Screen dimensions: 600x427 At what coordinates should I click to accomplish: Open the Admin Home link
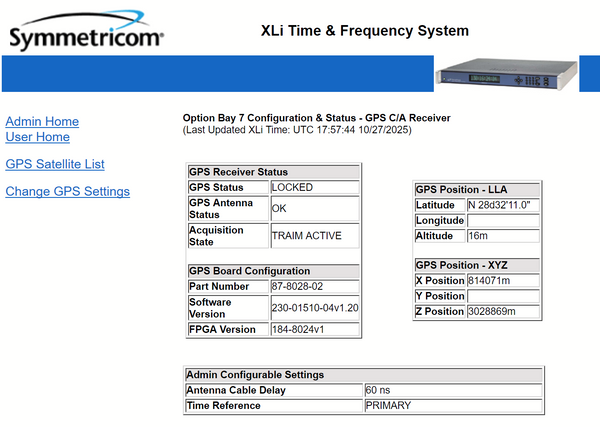[42, 121]
